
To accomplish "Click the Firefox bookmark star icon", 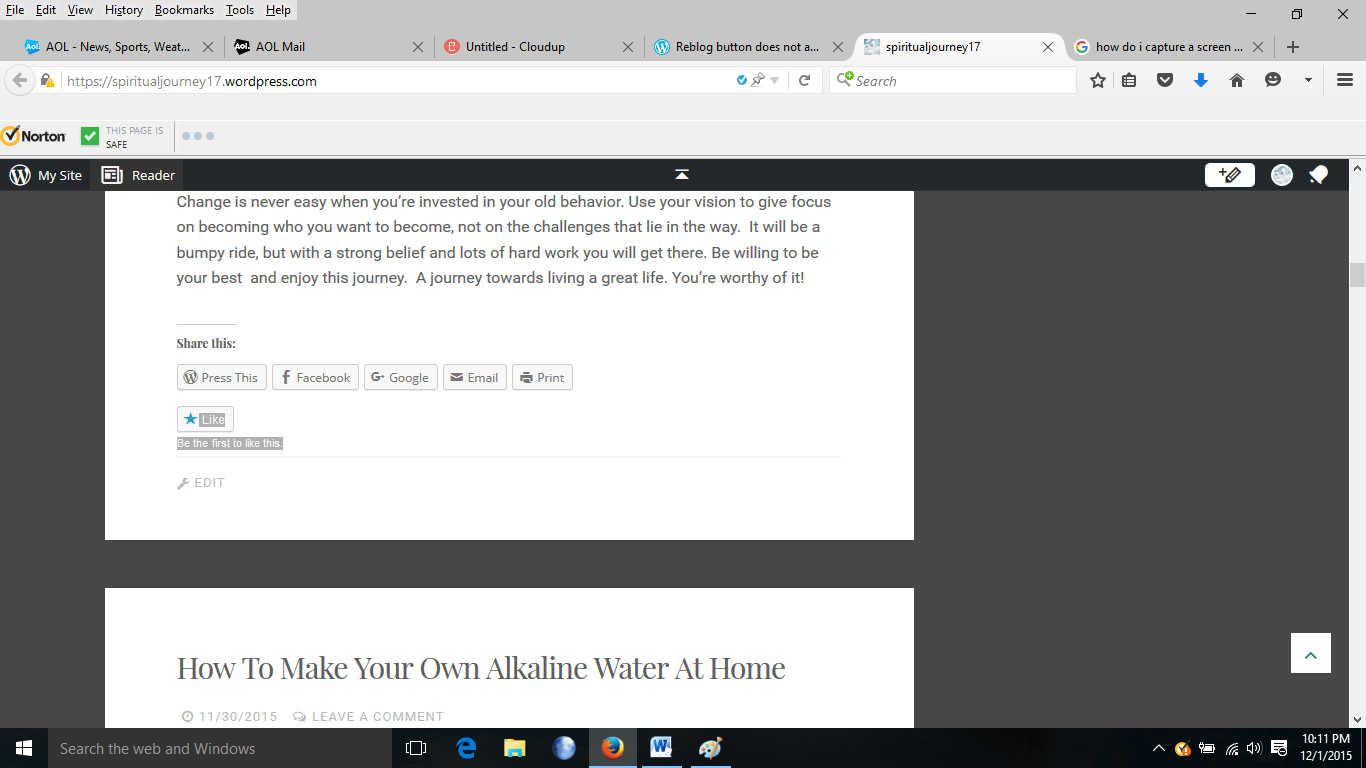I will [1097, 81].
